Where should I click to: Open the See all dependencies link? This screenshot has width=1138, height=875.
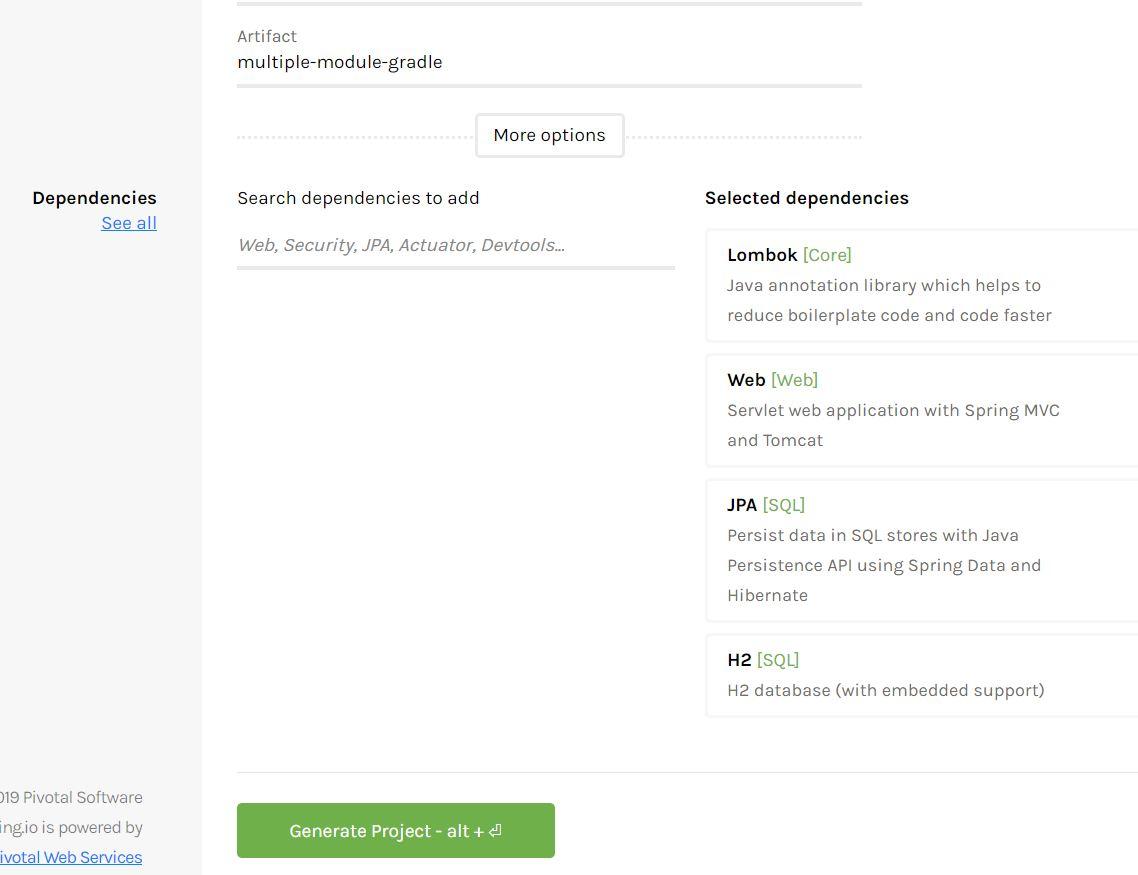click(x=129, y=223)
